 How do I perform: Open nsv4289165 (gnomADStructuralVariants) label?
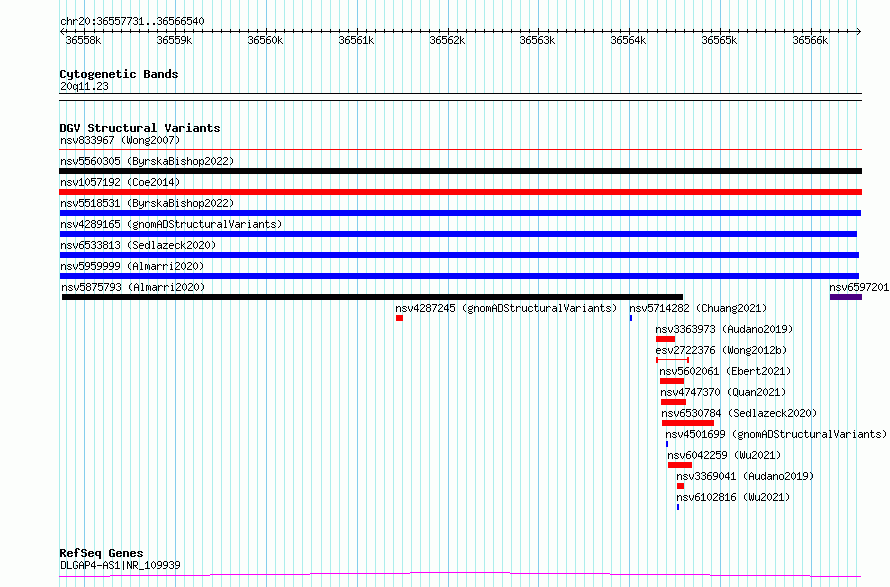(171, 224)
